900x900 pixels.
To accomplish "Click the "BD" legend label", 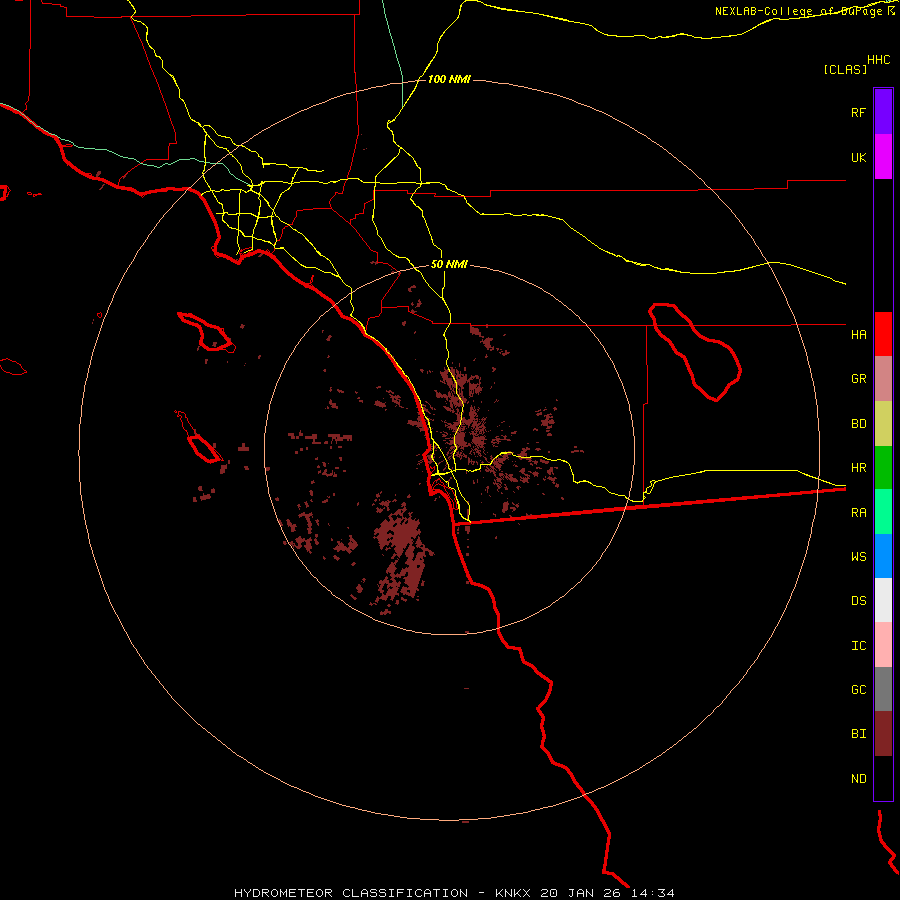I will (x=858, y=424).
